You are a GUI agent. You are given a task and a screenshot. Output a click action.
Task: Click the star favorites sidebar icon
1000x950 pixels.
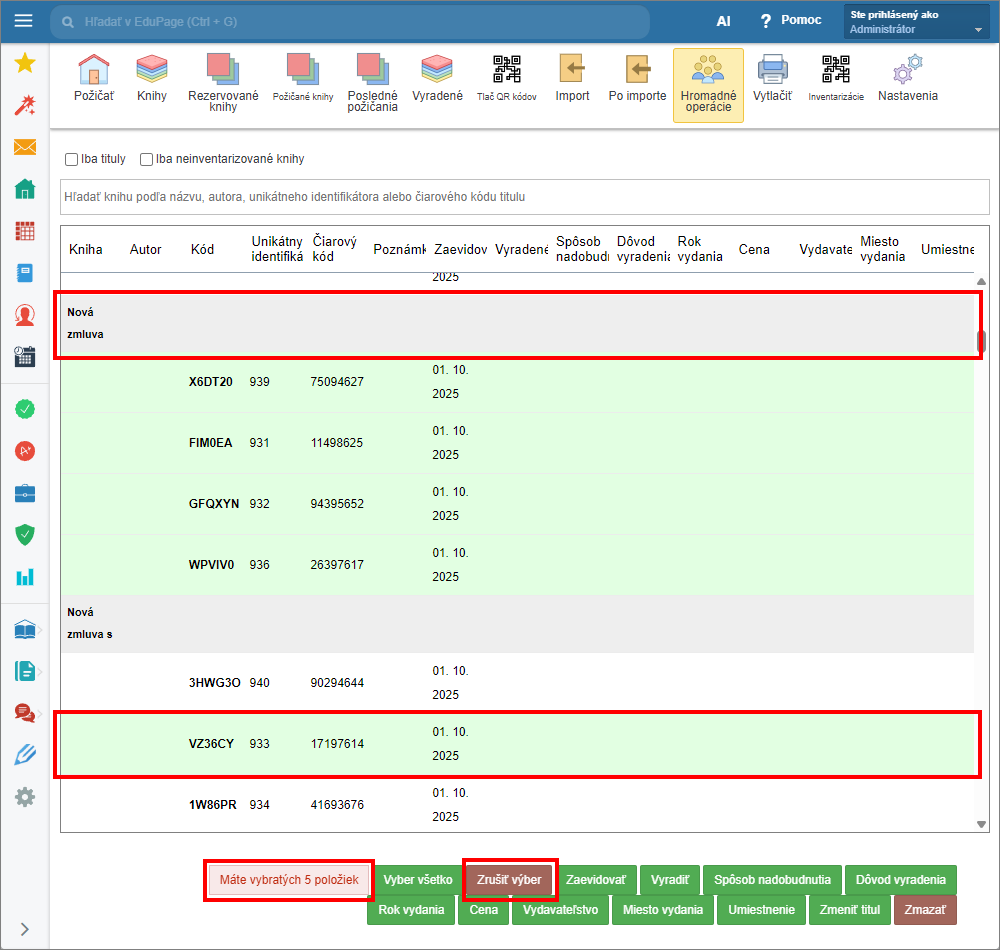25,64
